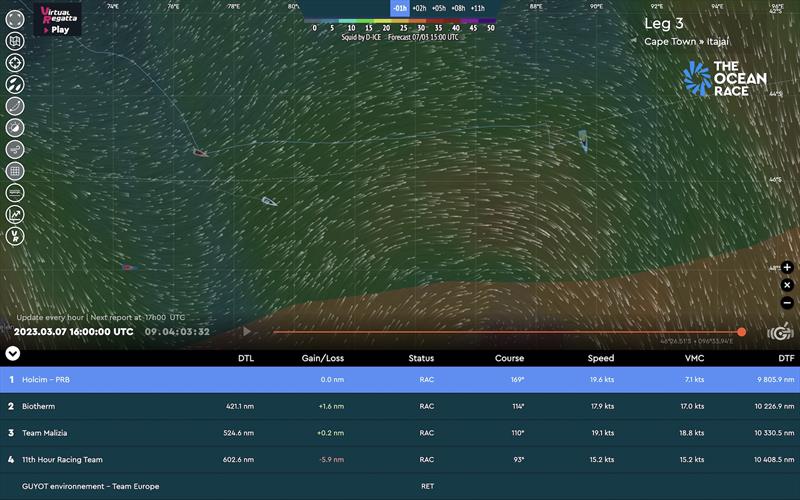Zoom in with the plus button
800x500 pixels.
pyautogui.click(x=787, y=267)
